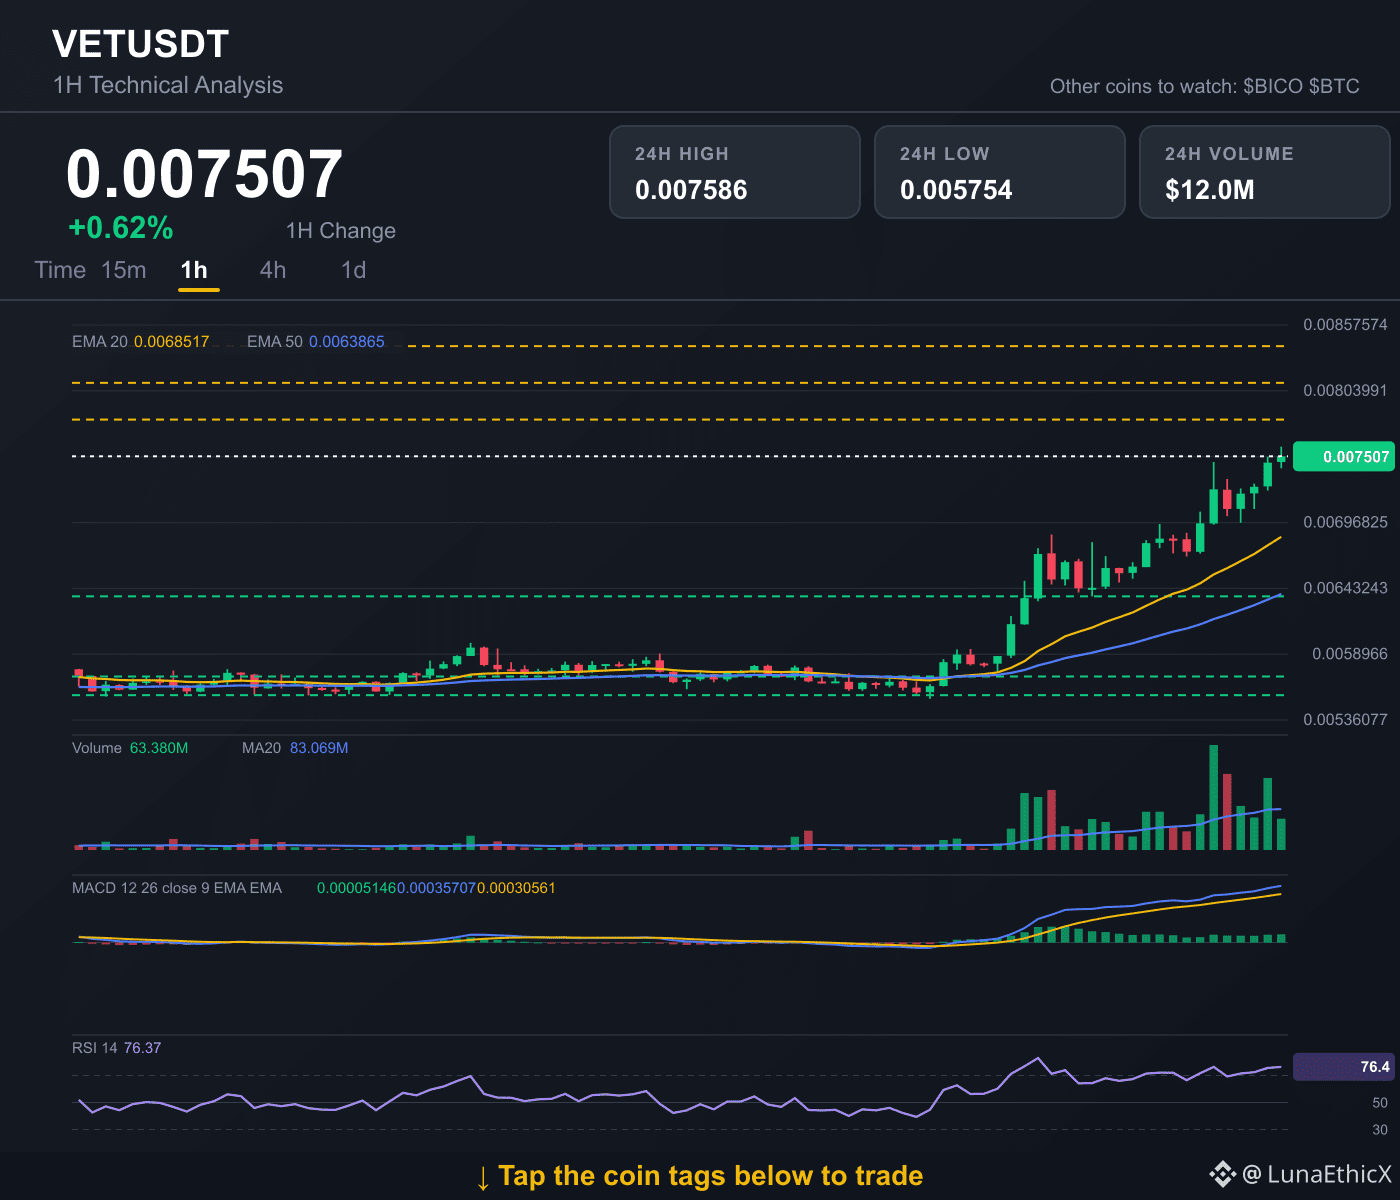Screen dimensions: 1400x1200
Task: Click the RSI axis label 30
Action: [1380, 1130]
